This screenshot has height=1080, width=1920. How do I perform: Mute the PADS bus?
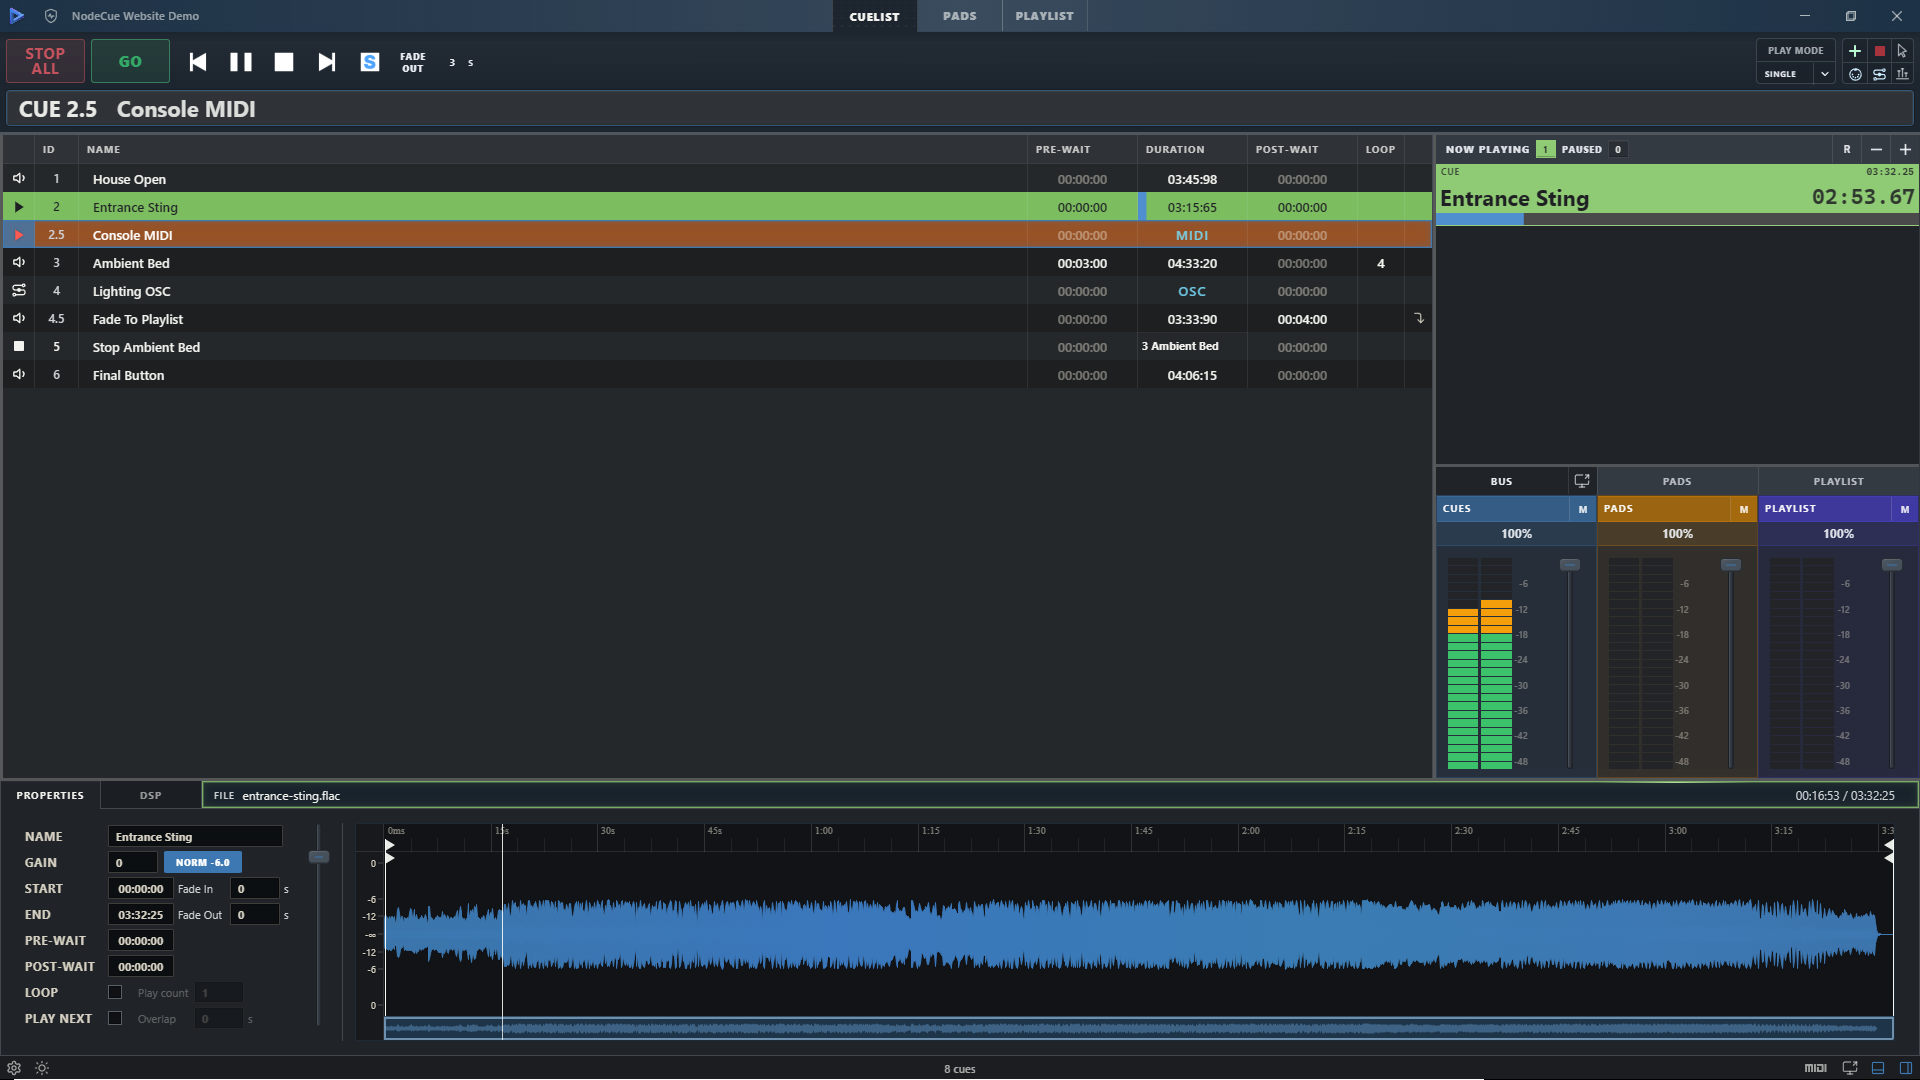1743,509
